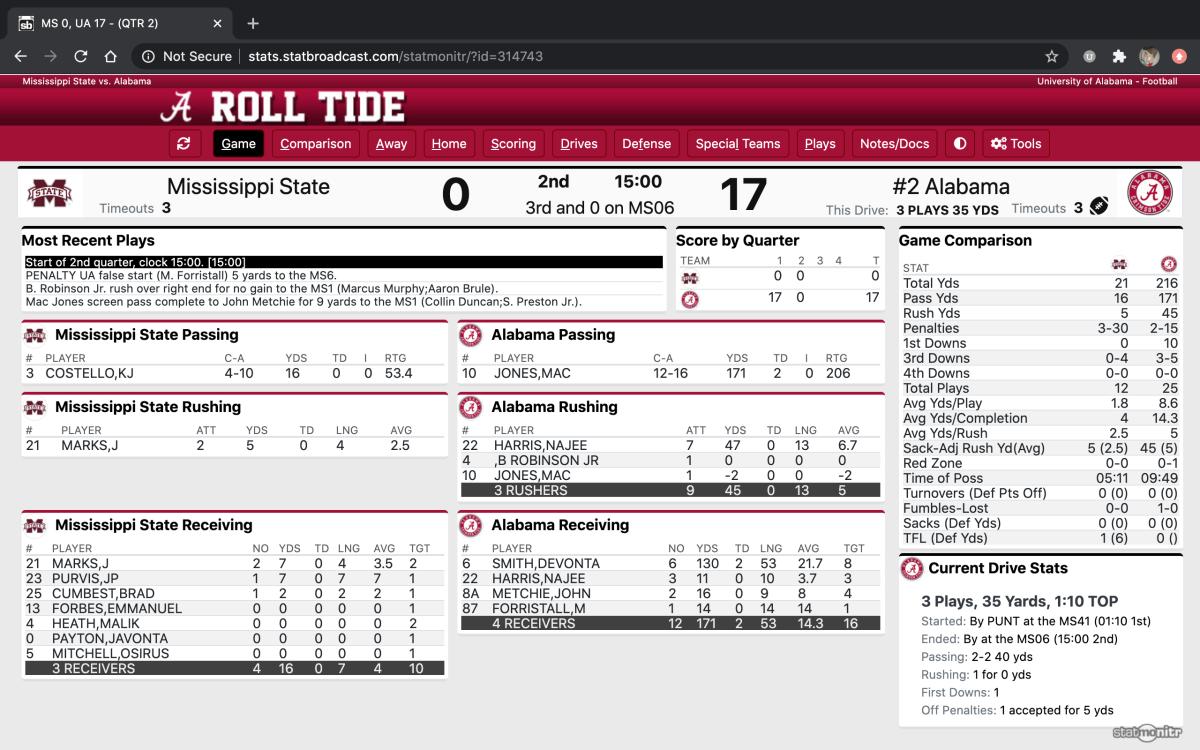Click JONES,MAC in Alabama Passing

pyautogui.click(x=530, y=373)
